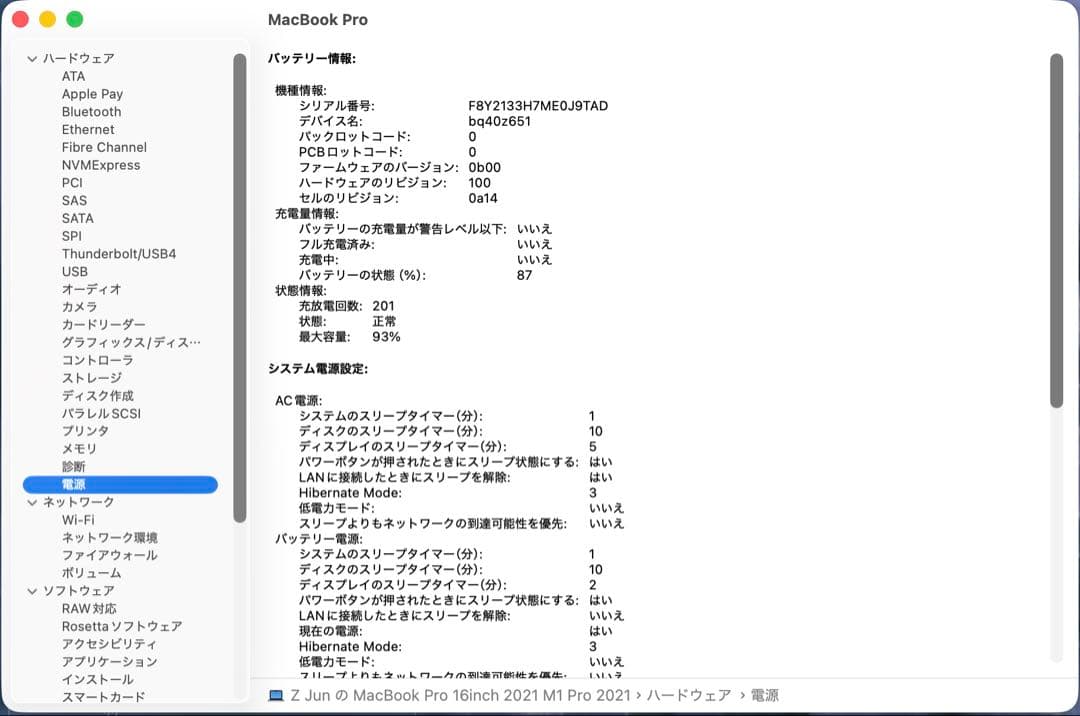Click the MacBook Pro window title
Screen dimensions: 1080x716
318,20
